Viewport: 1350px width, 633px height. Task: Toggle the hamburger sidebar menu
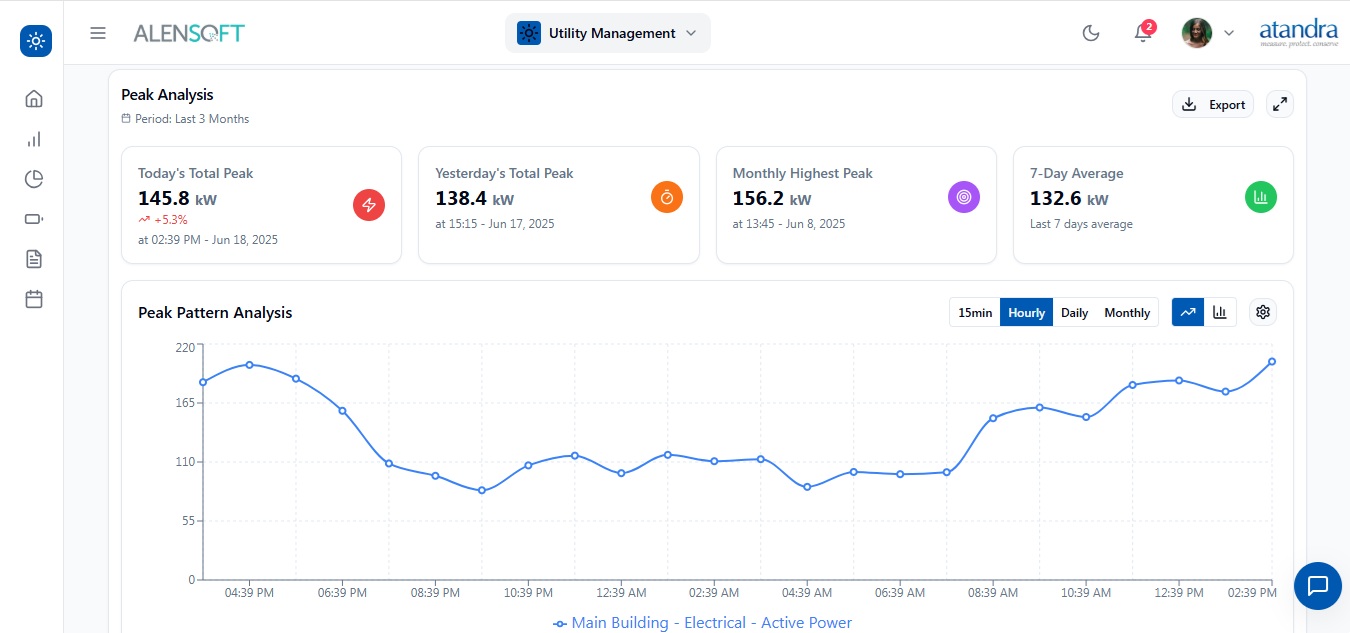click(x=98, y=33)
